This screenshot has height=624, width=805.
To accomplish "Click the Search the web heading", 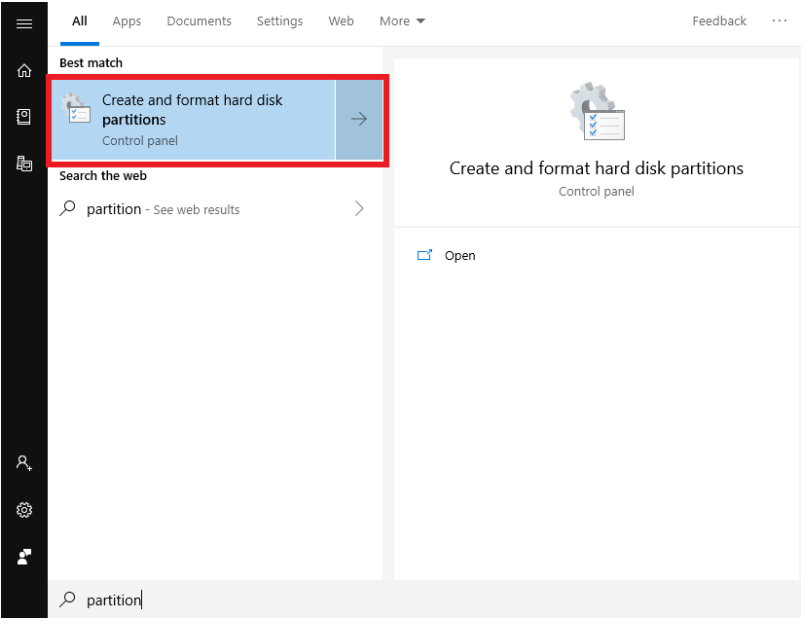I will (x=103, y=176).
